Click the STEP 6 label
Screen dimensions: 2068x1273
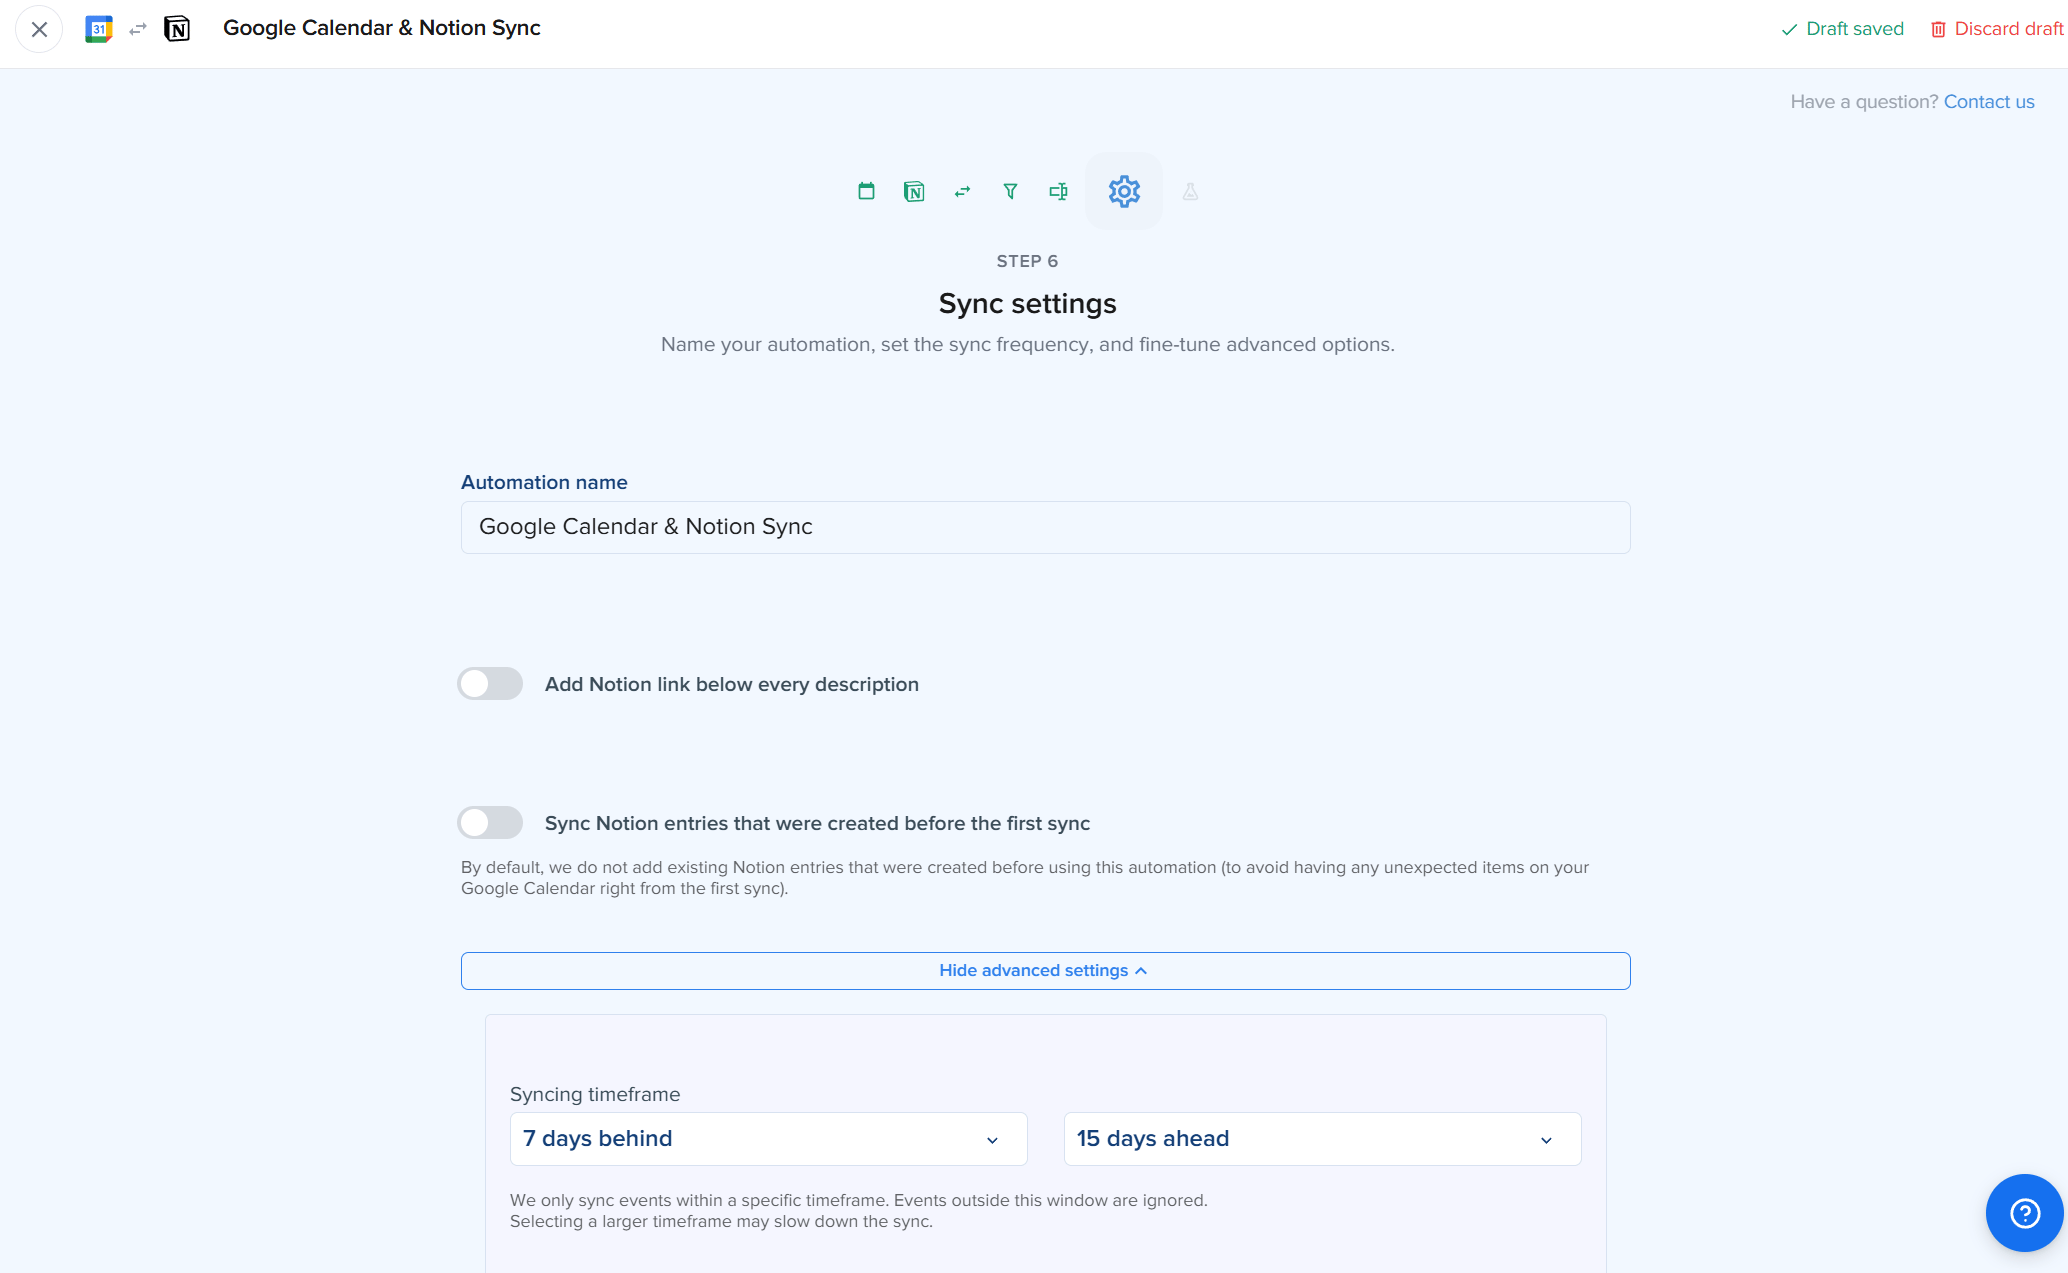(1027, 261)
